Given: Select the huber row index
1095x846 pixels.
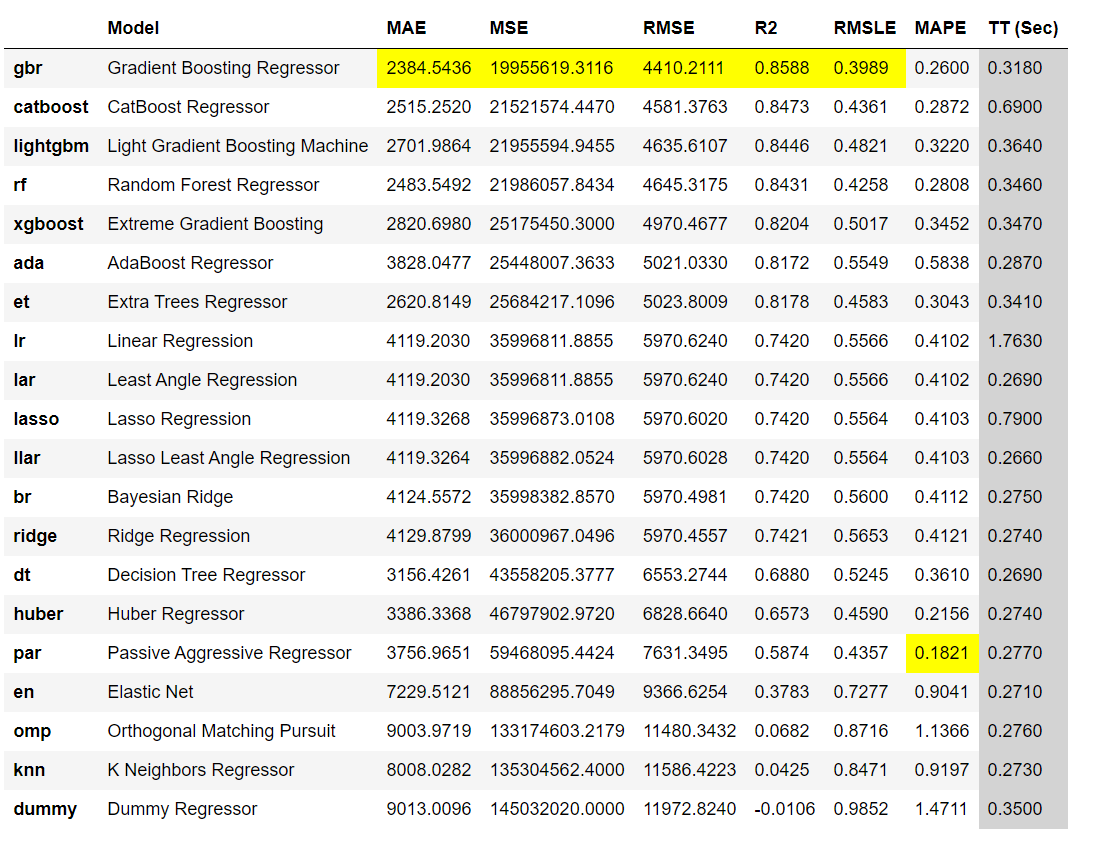Looking at the screenshot, I should 38,614.
